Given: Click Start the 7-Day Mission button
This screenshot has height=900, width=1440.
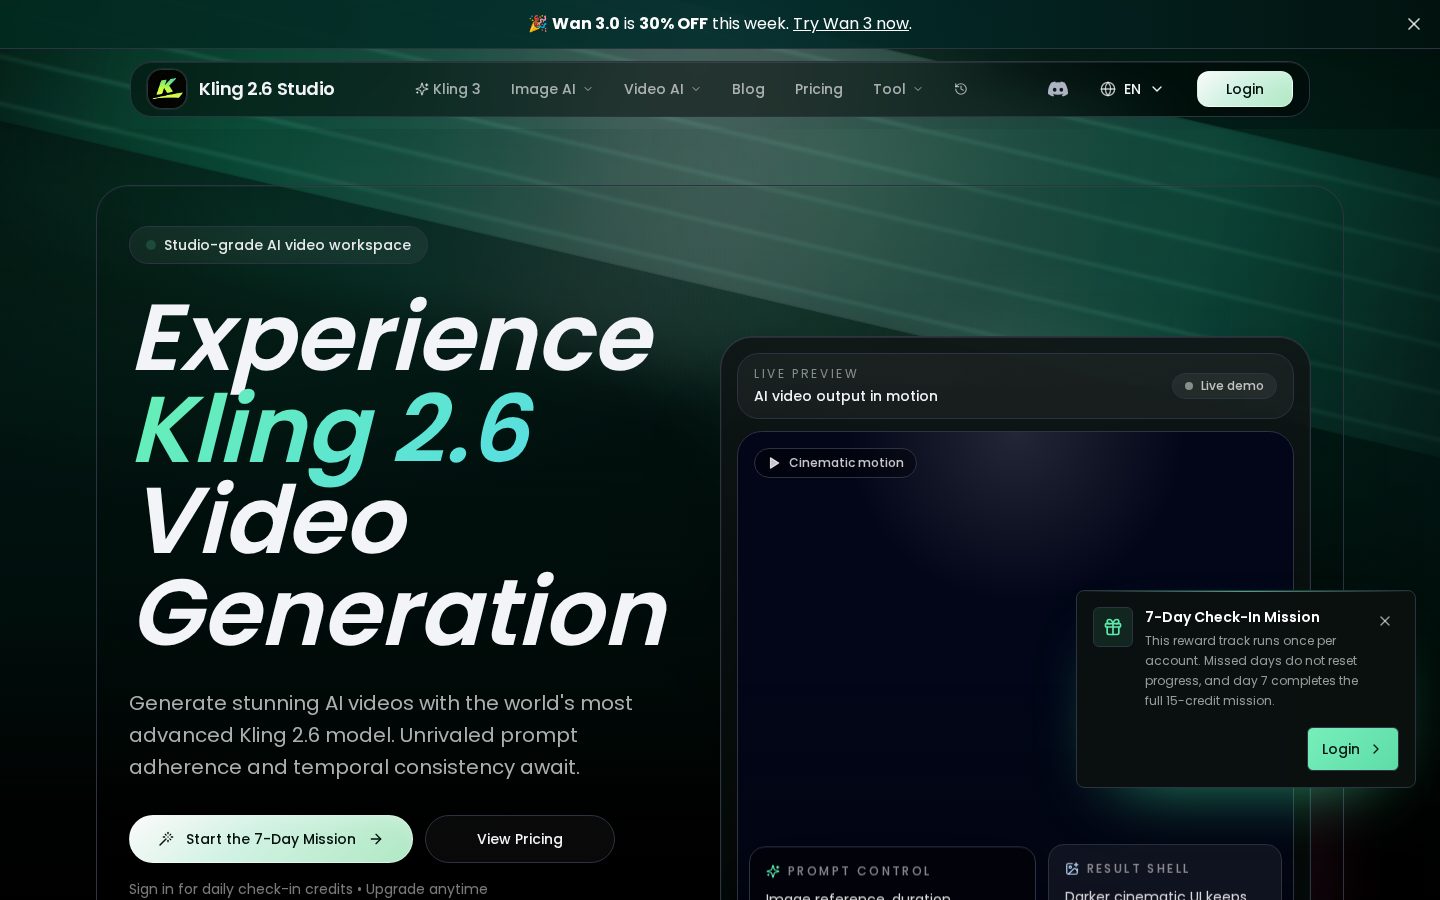Looking at the screenshot, I should pos(271,839).
